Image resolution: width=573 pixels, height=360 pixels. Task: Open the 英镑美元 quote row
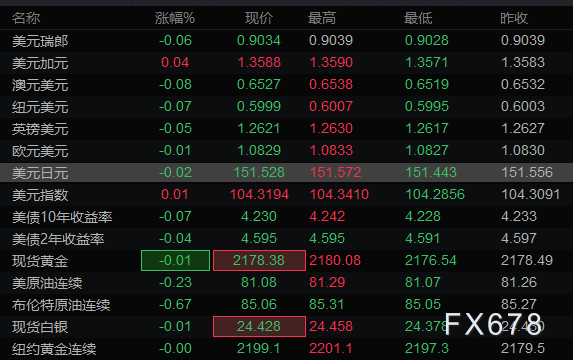click(x=286, y=128)
